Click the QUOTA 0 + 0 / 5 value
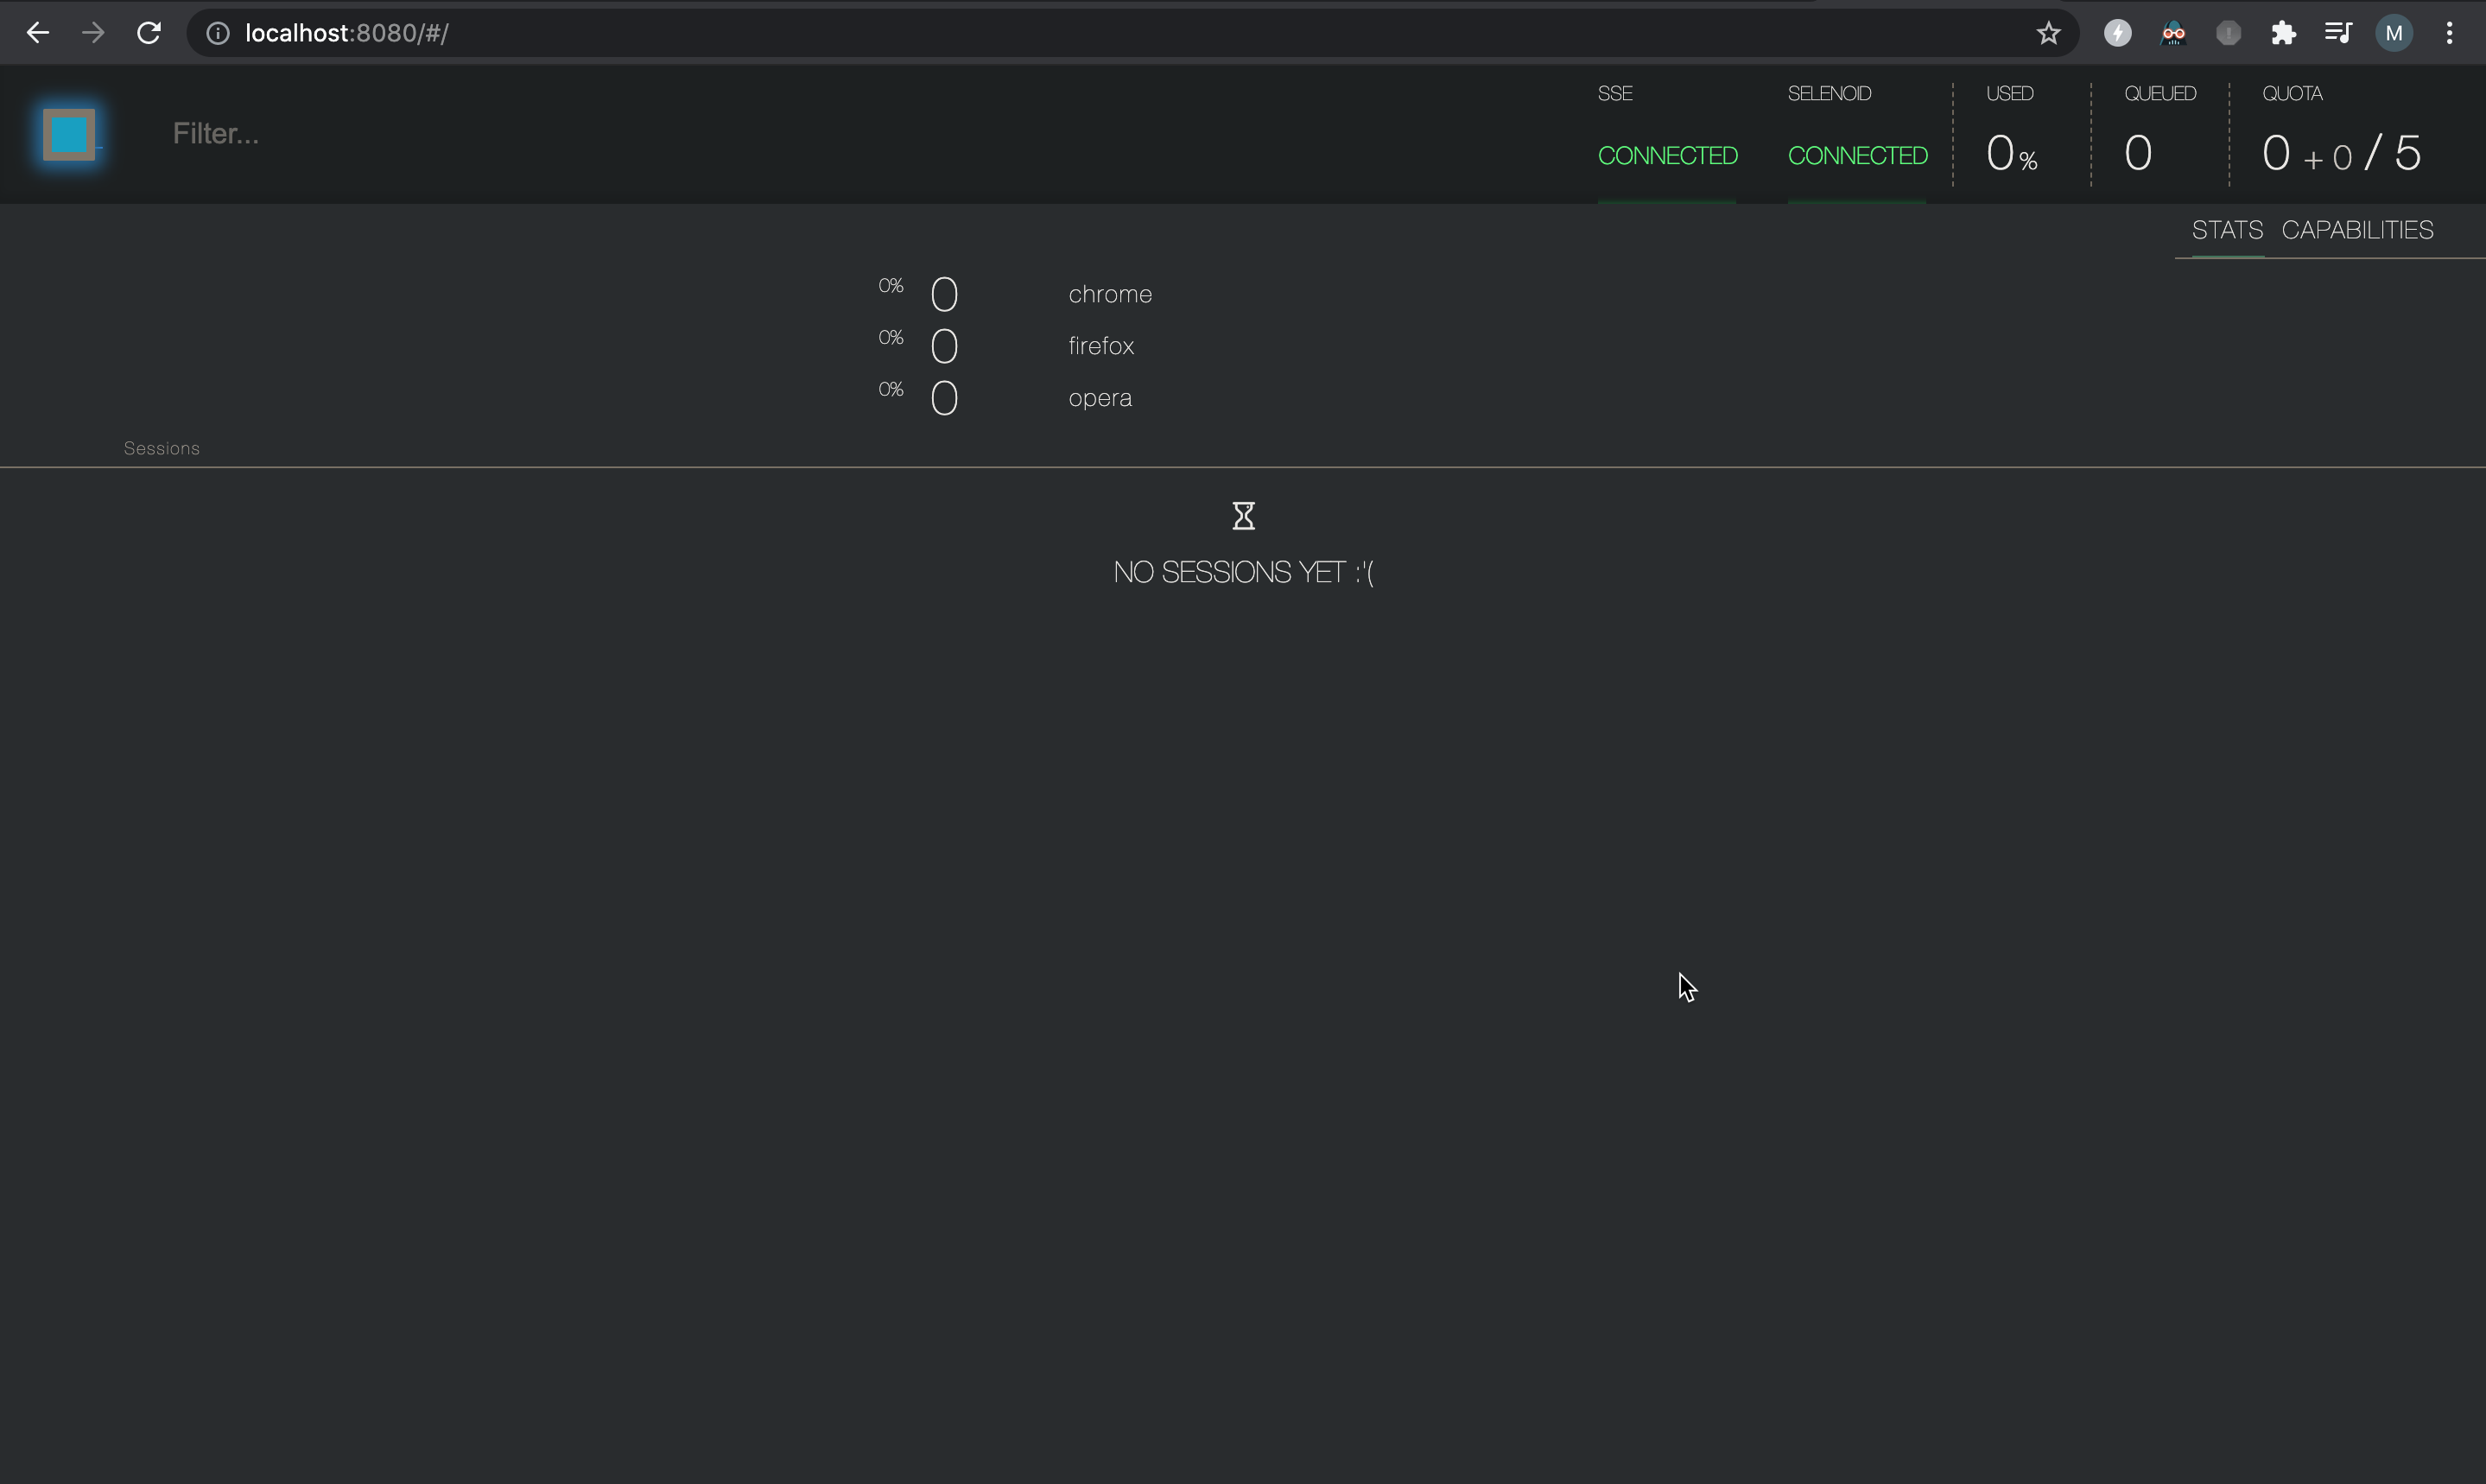The height and width of the screenshot is (1484, 2486). click(x=2341, y=153)
